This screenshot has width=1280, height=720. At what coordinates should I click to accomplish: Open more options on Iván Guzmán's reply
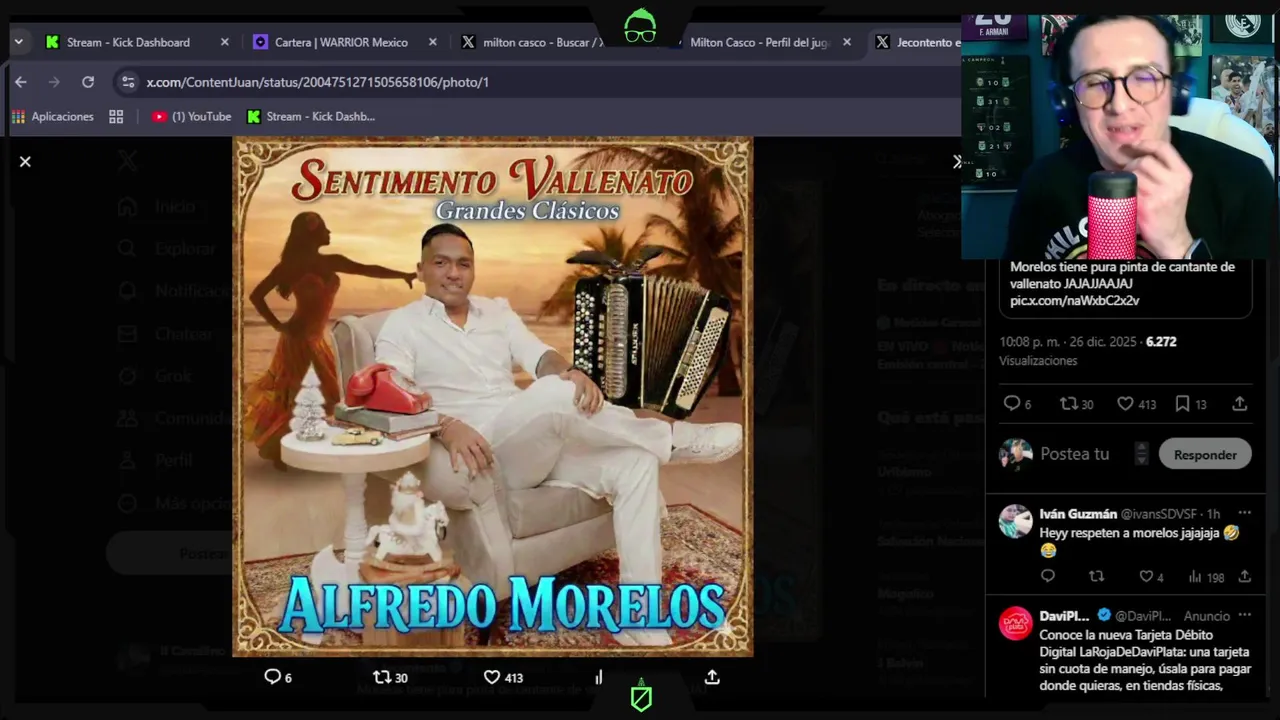(x=1244, y=514)
